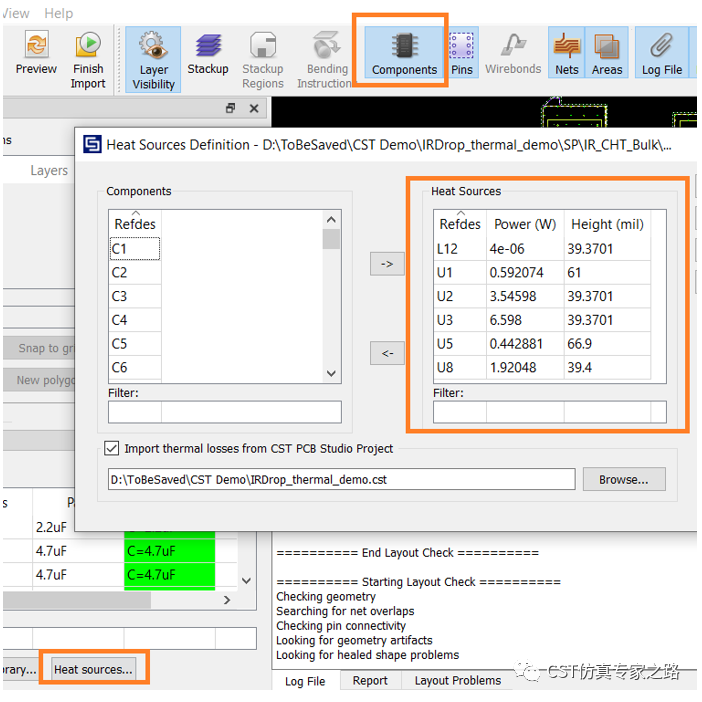
Task: Sort Heat Sources by Refdes header
Action: 460,223
